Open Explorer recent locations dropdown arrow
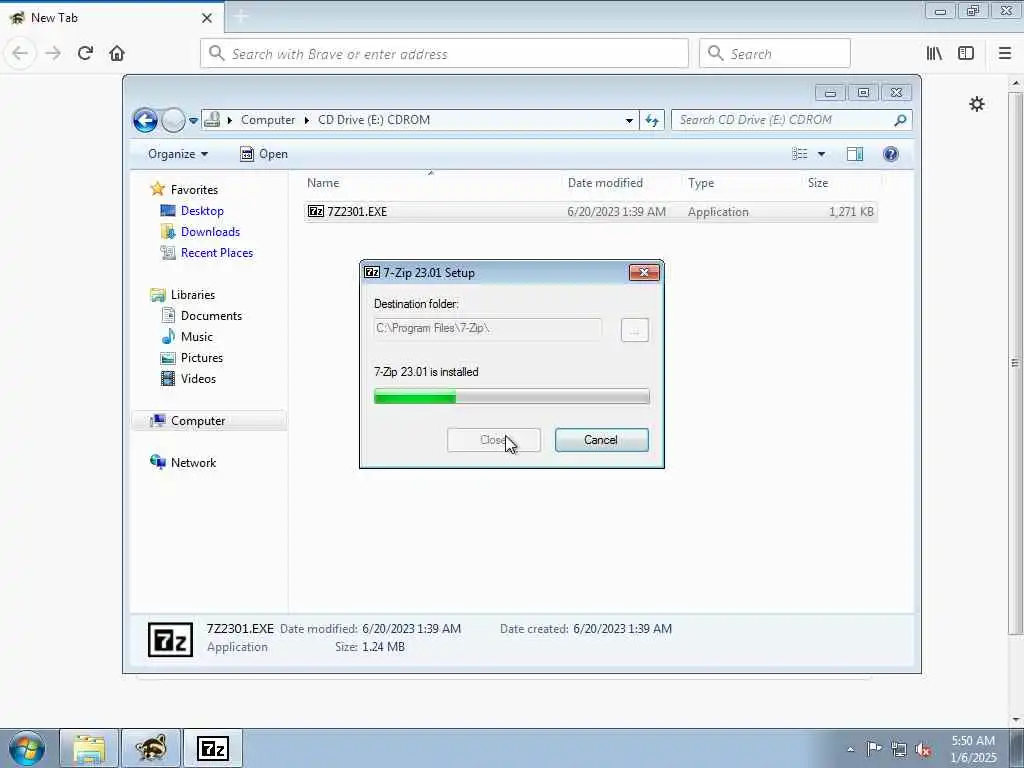The width and height of the screenshot is (1024, 768). [193, 120]
